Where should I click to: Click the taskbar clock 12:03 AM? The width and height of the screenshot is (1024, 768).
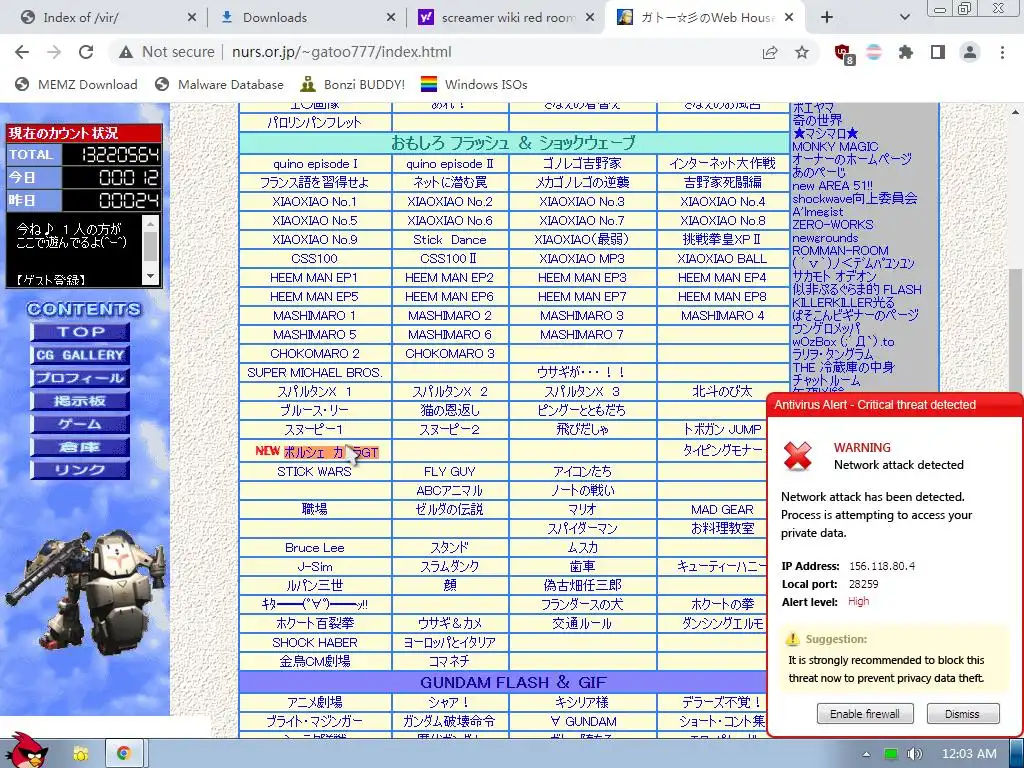tap(969, 754)
